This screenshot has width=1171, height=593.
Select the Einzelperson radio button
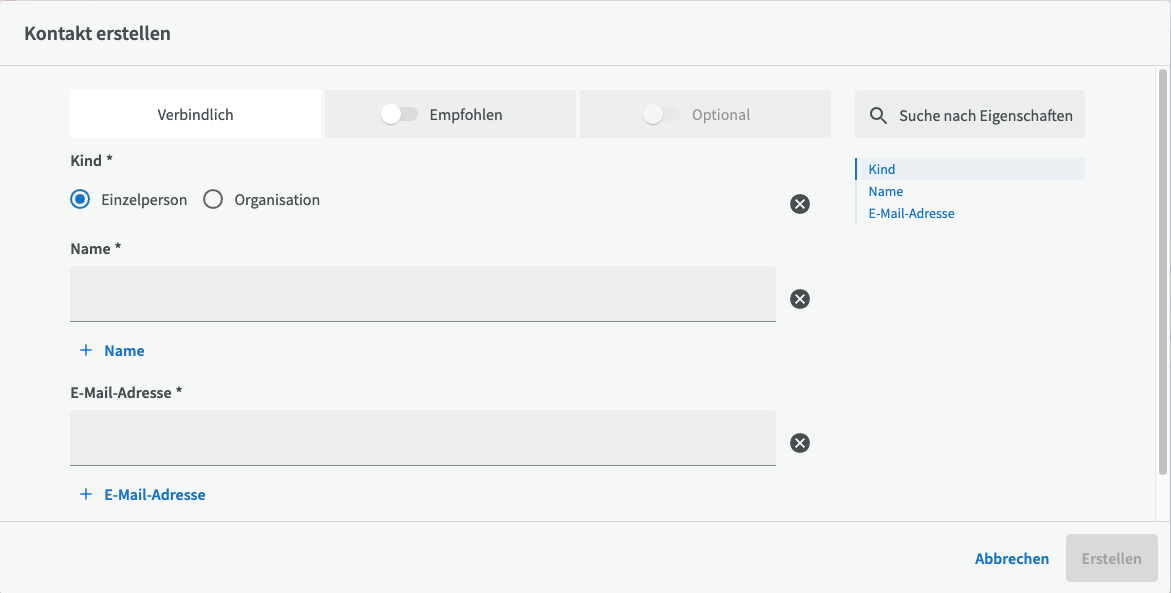click(80, 200)
